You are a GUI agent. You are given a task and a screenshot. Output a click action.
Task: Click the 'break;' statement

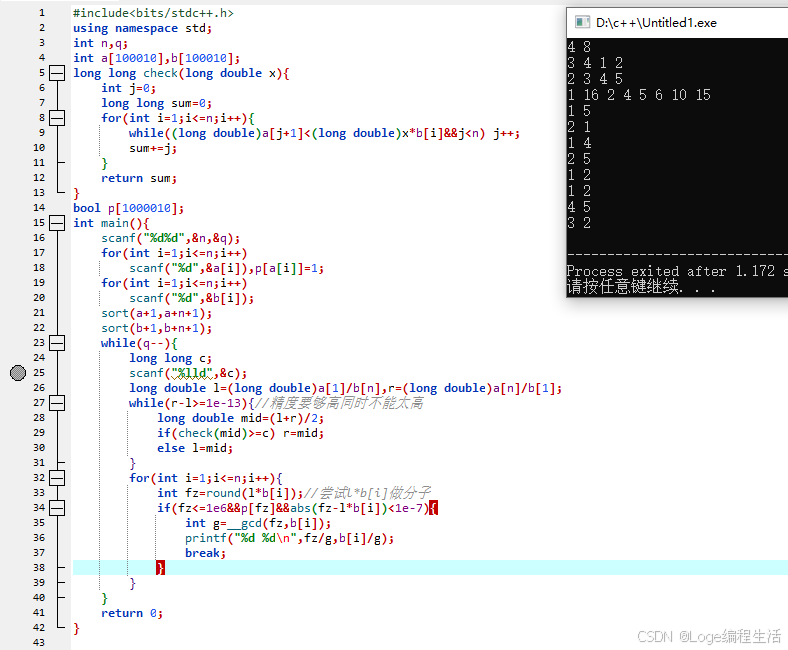[206, 553]
